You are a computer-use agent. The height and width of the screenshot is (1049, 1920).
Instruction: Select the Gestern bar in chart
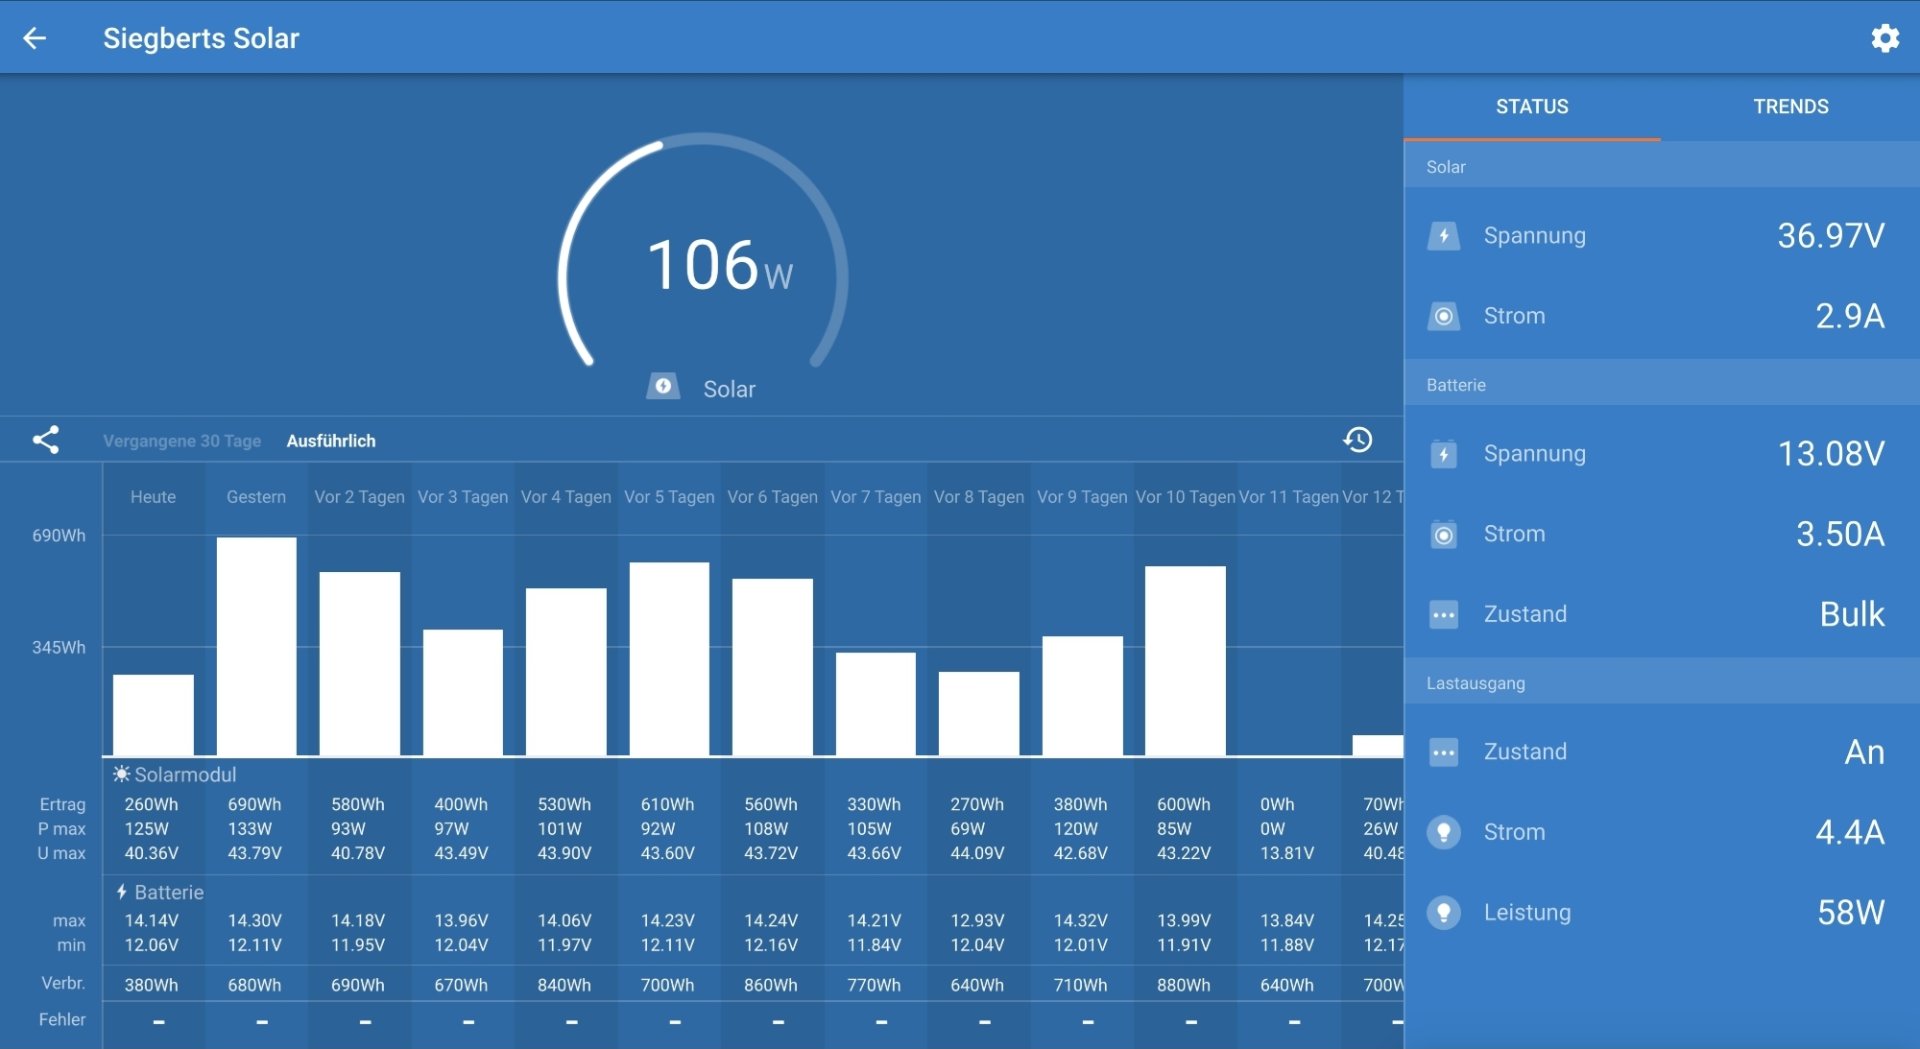(256, 646)
